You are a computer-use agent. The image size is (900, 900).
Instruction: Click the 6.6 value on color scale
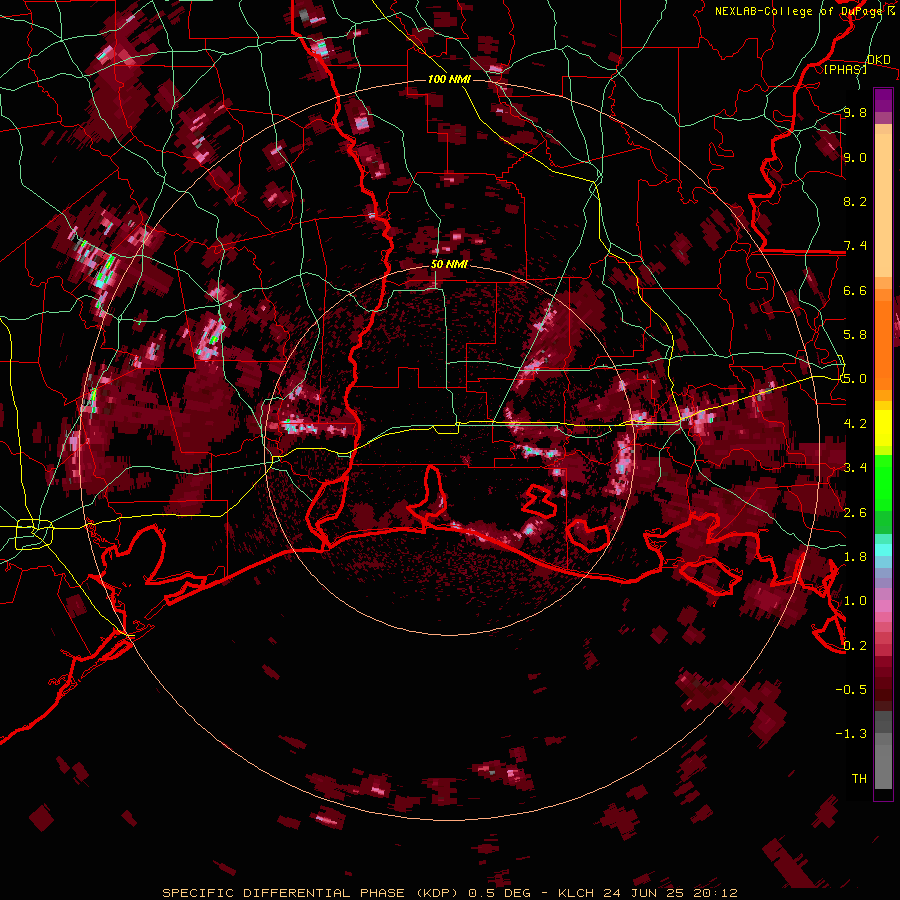pyautogui.click(x=855, y=290)
